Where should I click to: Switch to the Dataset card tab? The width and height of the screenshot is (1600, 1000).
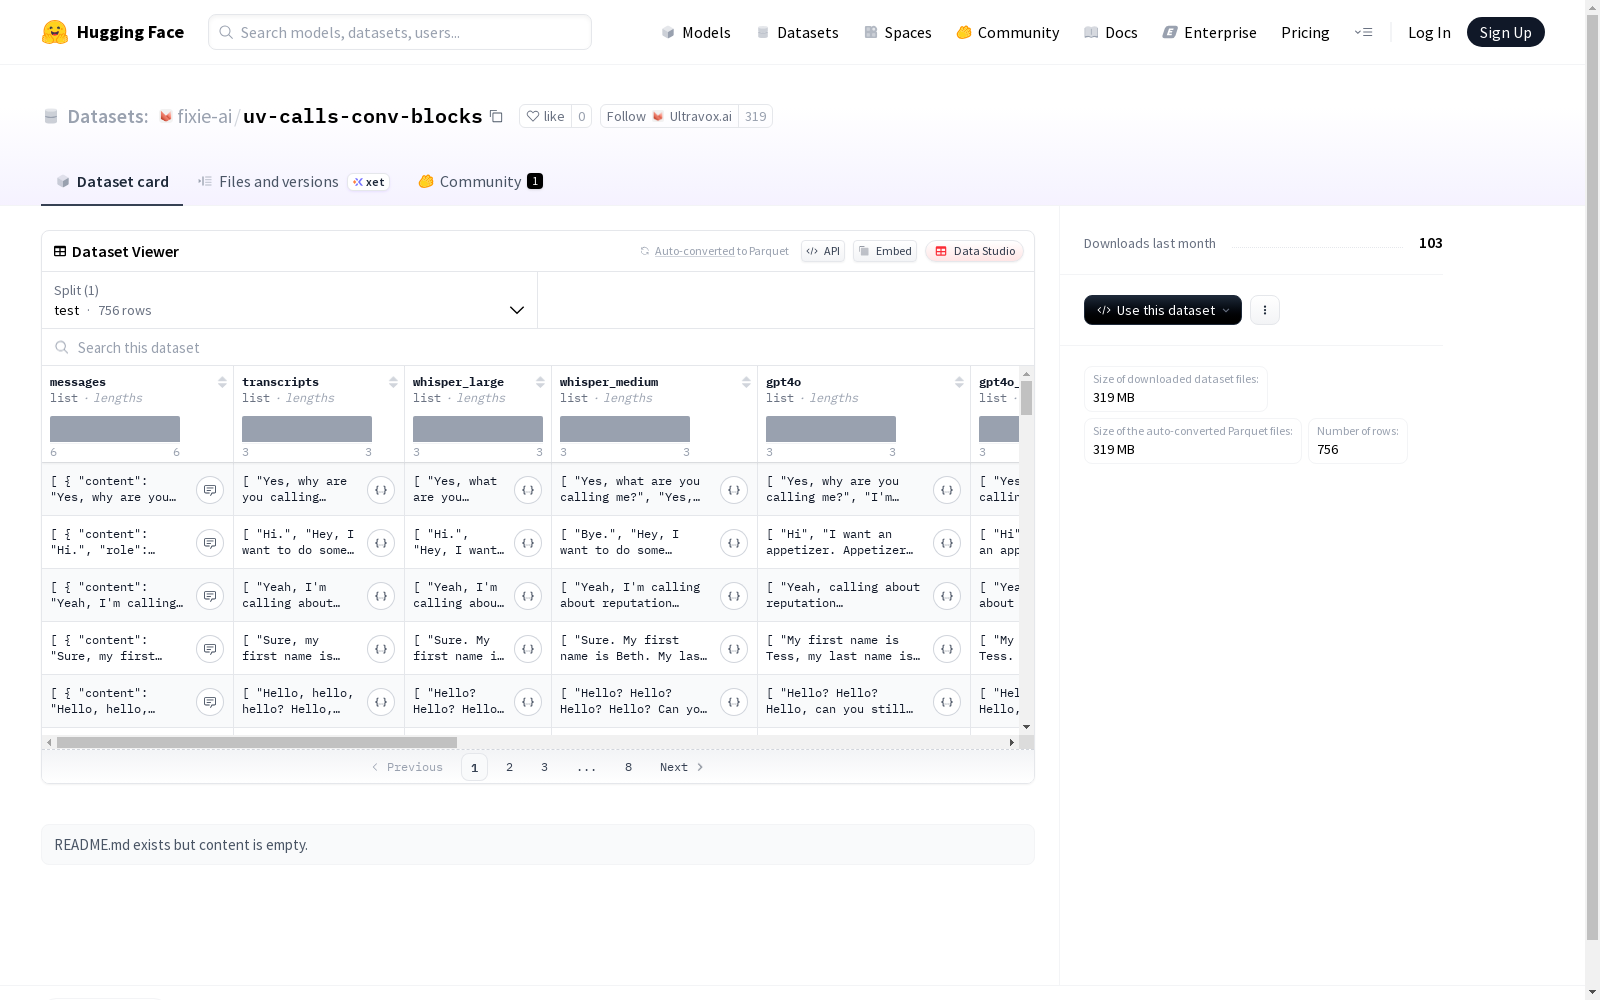112,181
